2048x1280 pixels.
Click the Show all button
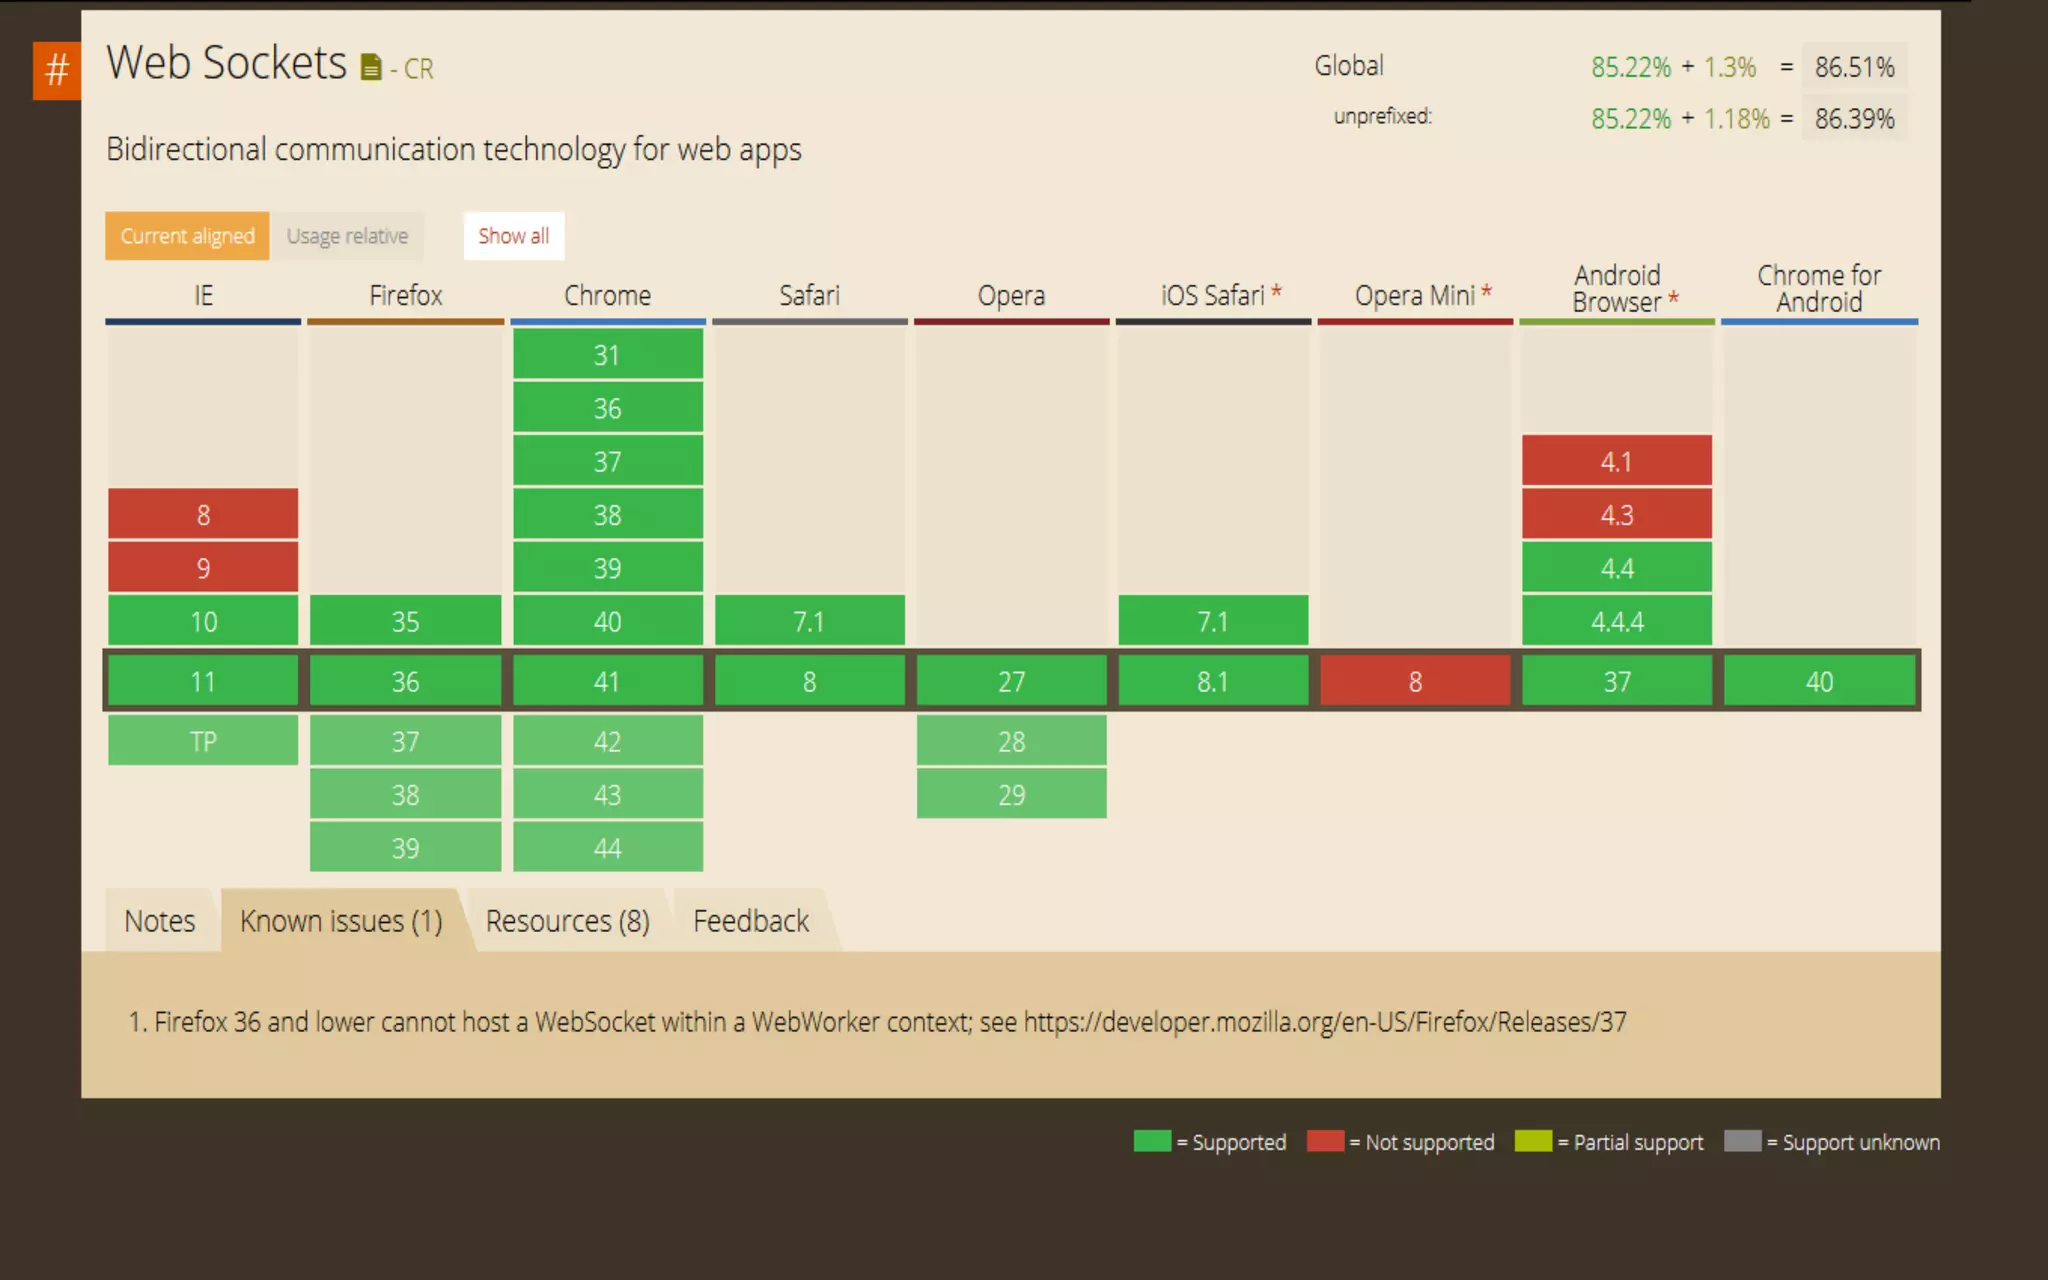(x=514, y=236)
